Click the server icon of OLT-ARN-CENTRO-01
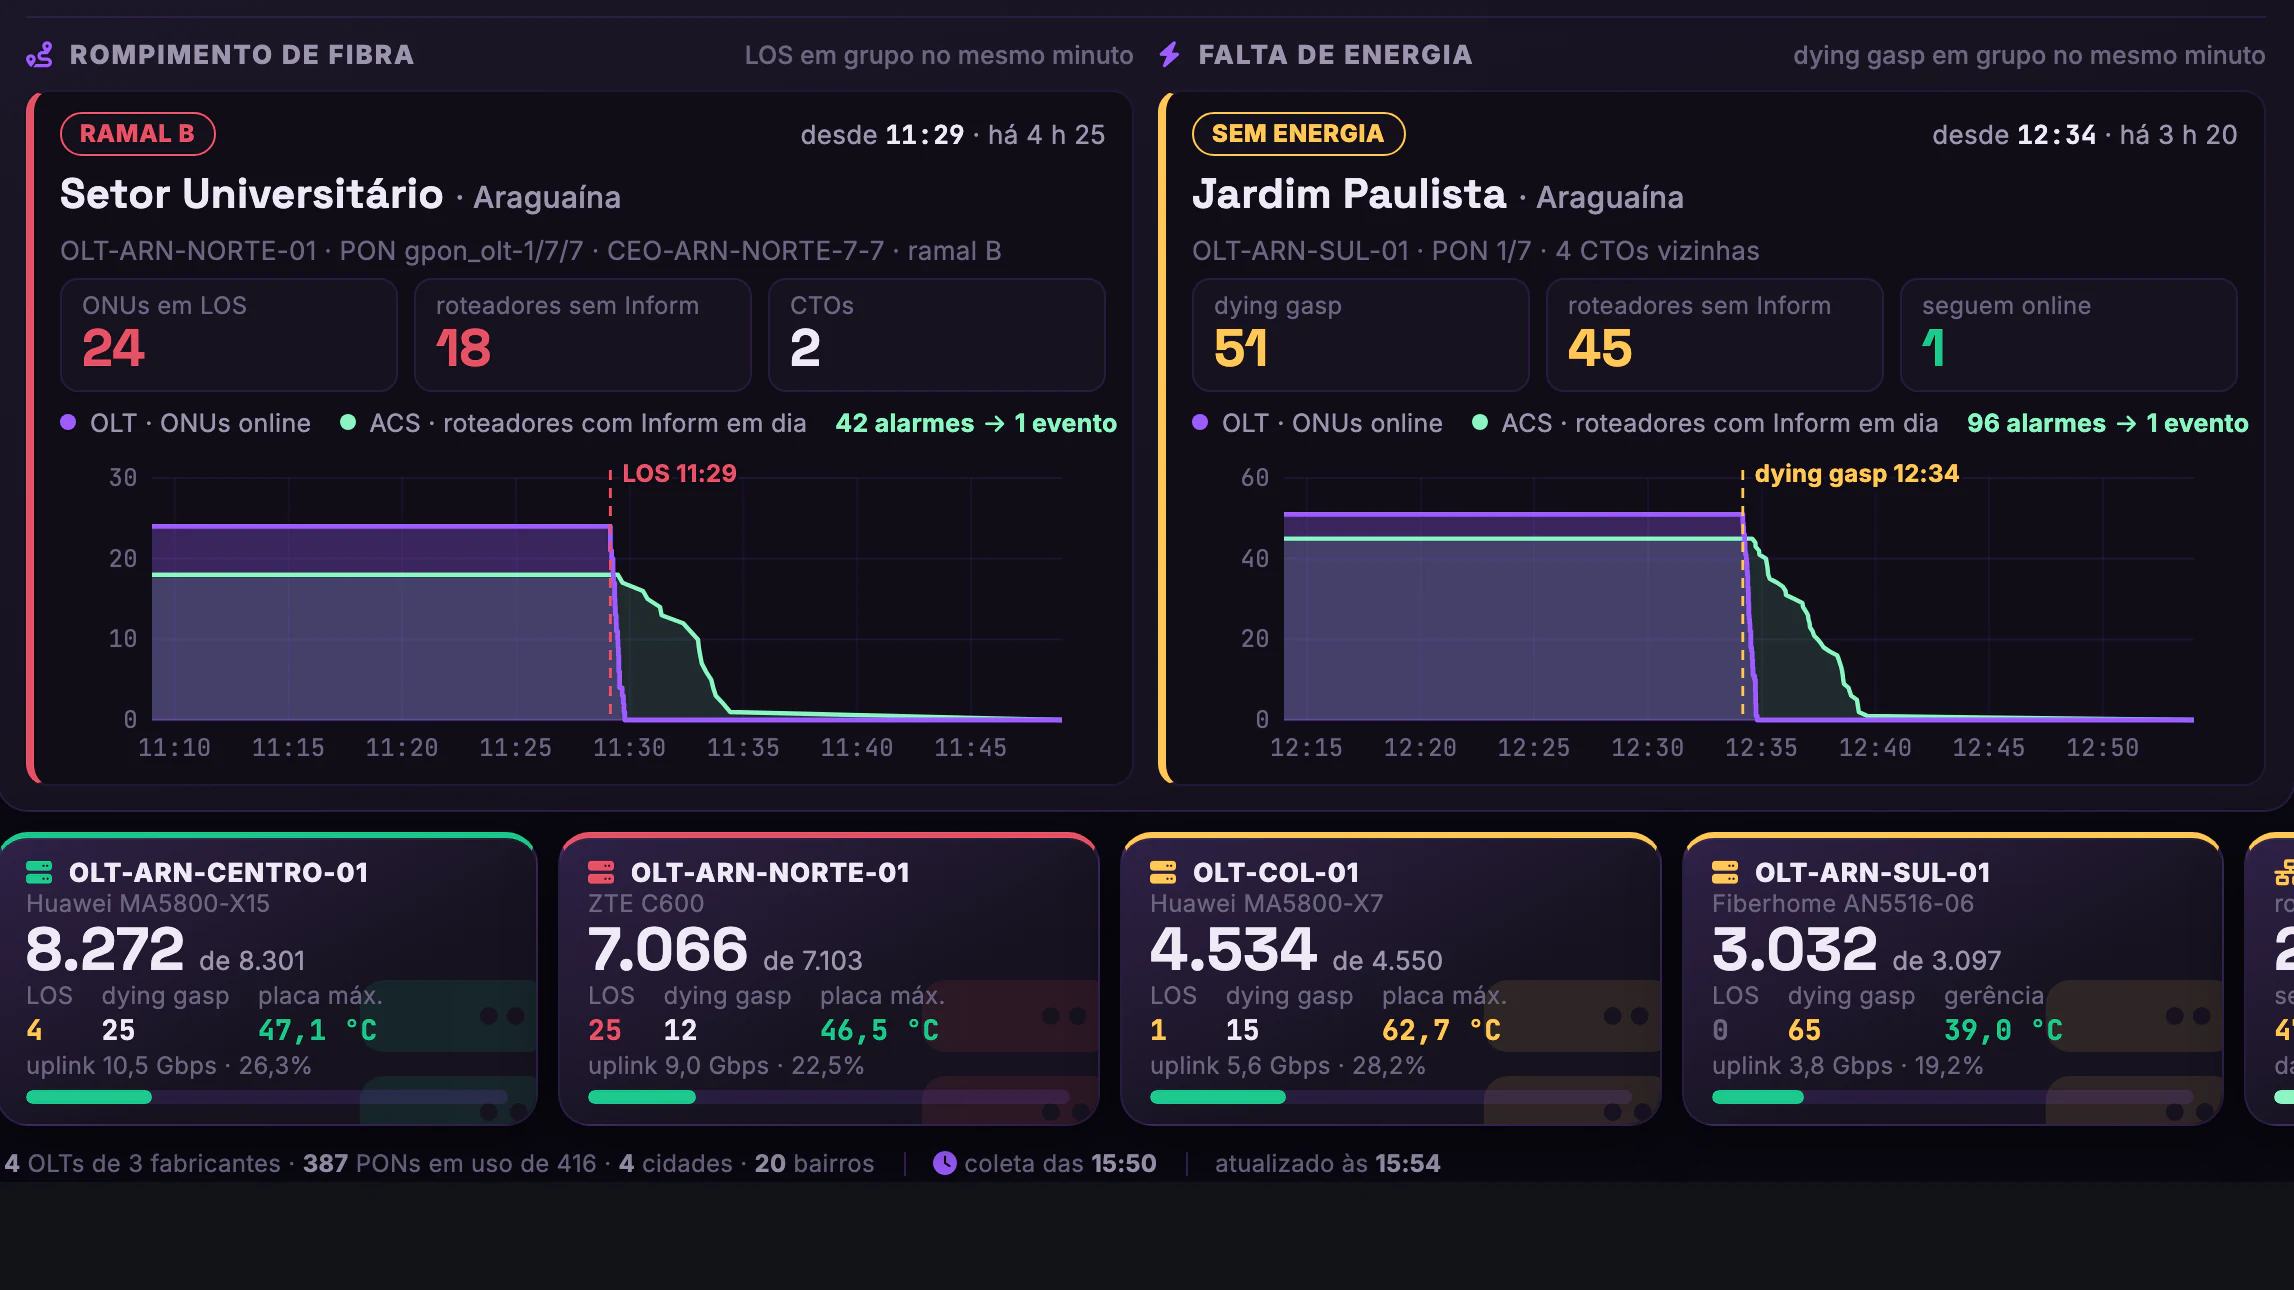The height and width of the screenshot is (1290, 2294). [39, 873]
